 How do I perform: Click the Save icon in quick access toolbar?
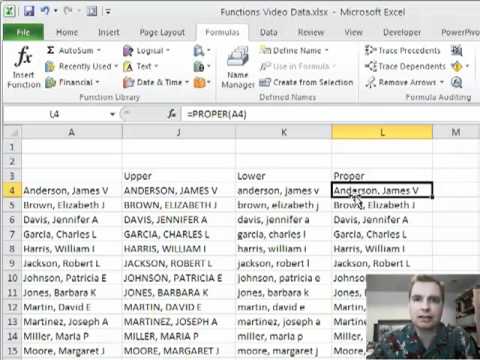pos(29,11)
